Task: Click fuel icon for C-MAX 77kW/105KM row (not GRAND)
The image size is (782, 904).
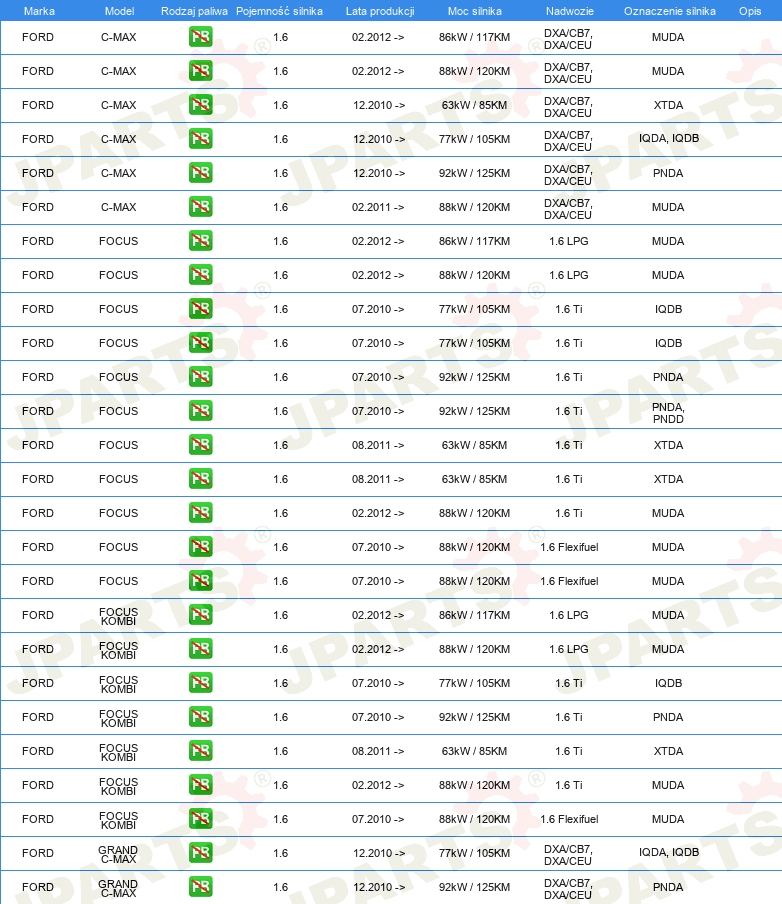Action: pyautogui.click(x=201, y=139)
